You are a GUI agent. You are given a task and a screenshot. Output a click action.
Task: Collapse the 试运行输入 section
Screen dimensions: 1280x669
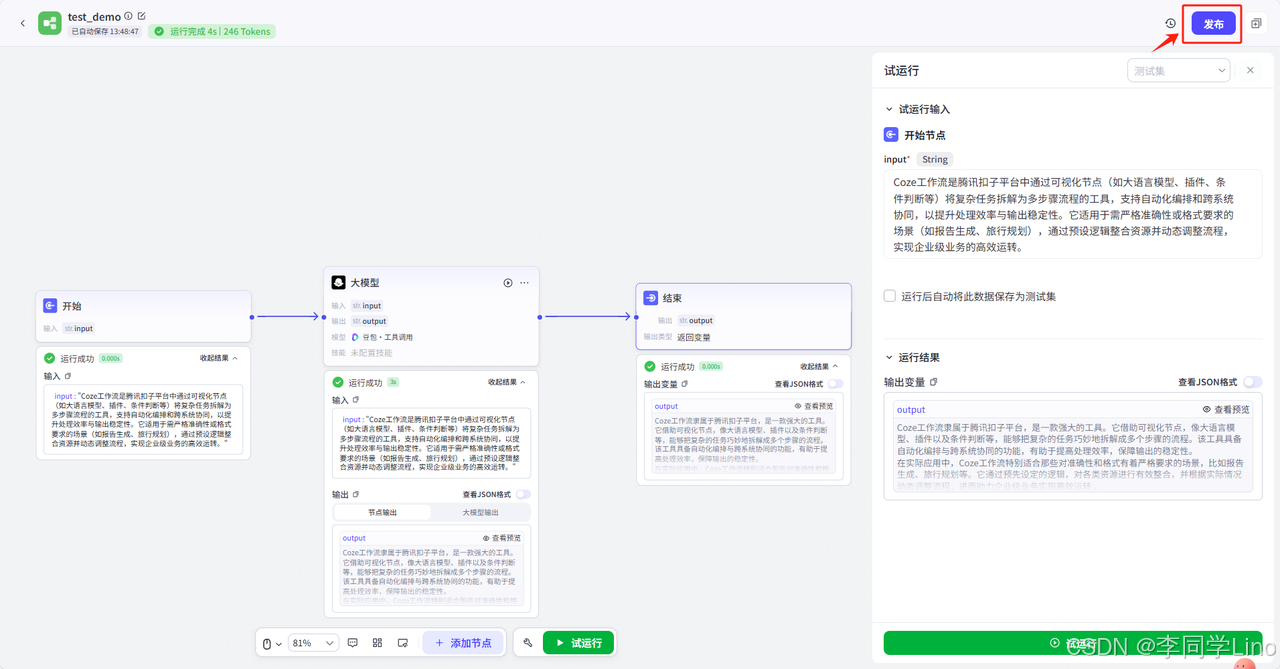[x=889, y=109]
